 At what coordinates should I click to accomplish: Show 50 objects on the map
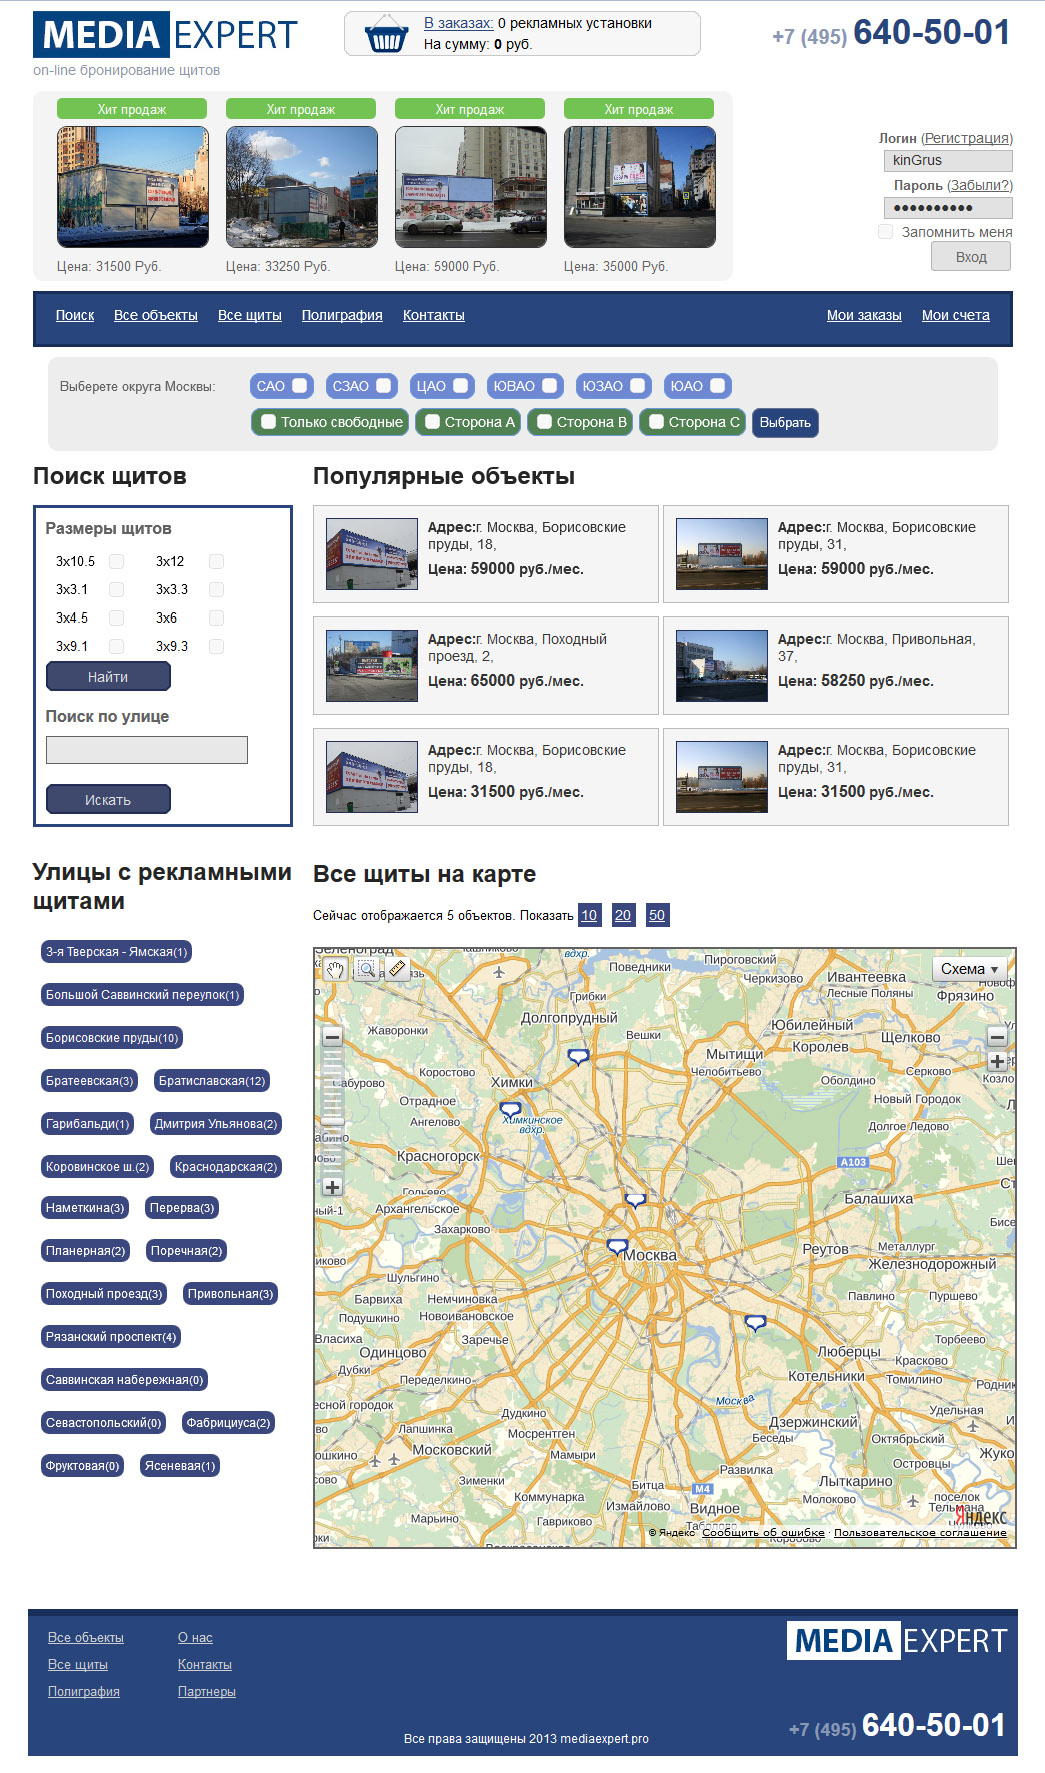(x=657, y=915)
